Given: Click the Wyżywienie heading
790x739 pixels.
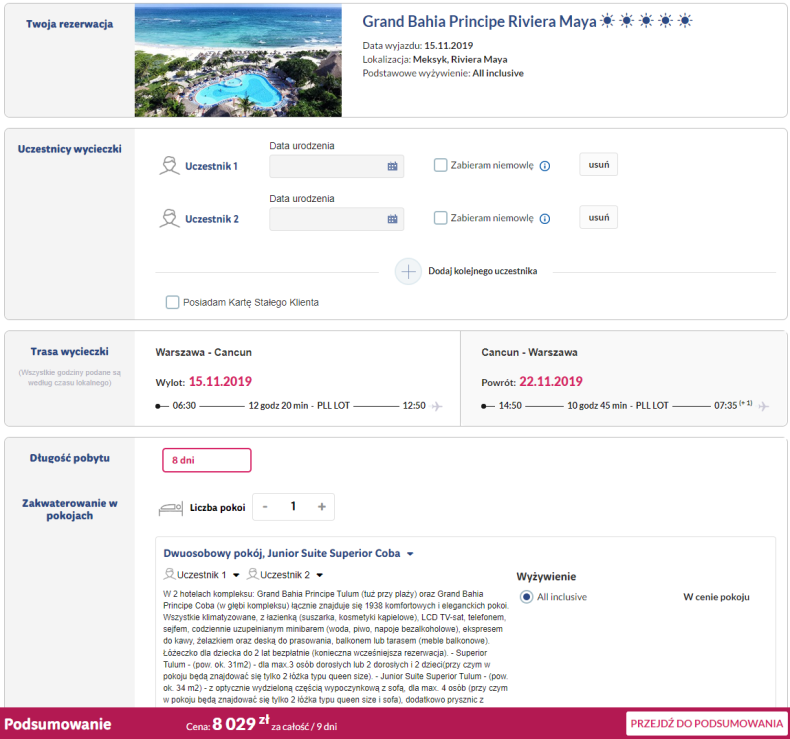Looking at the screenshot, I should (546, 577).
